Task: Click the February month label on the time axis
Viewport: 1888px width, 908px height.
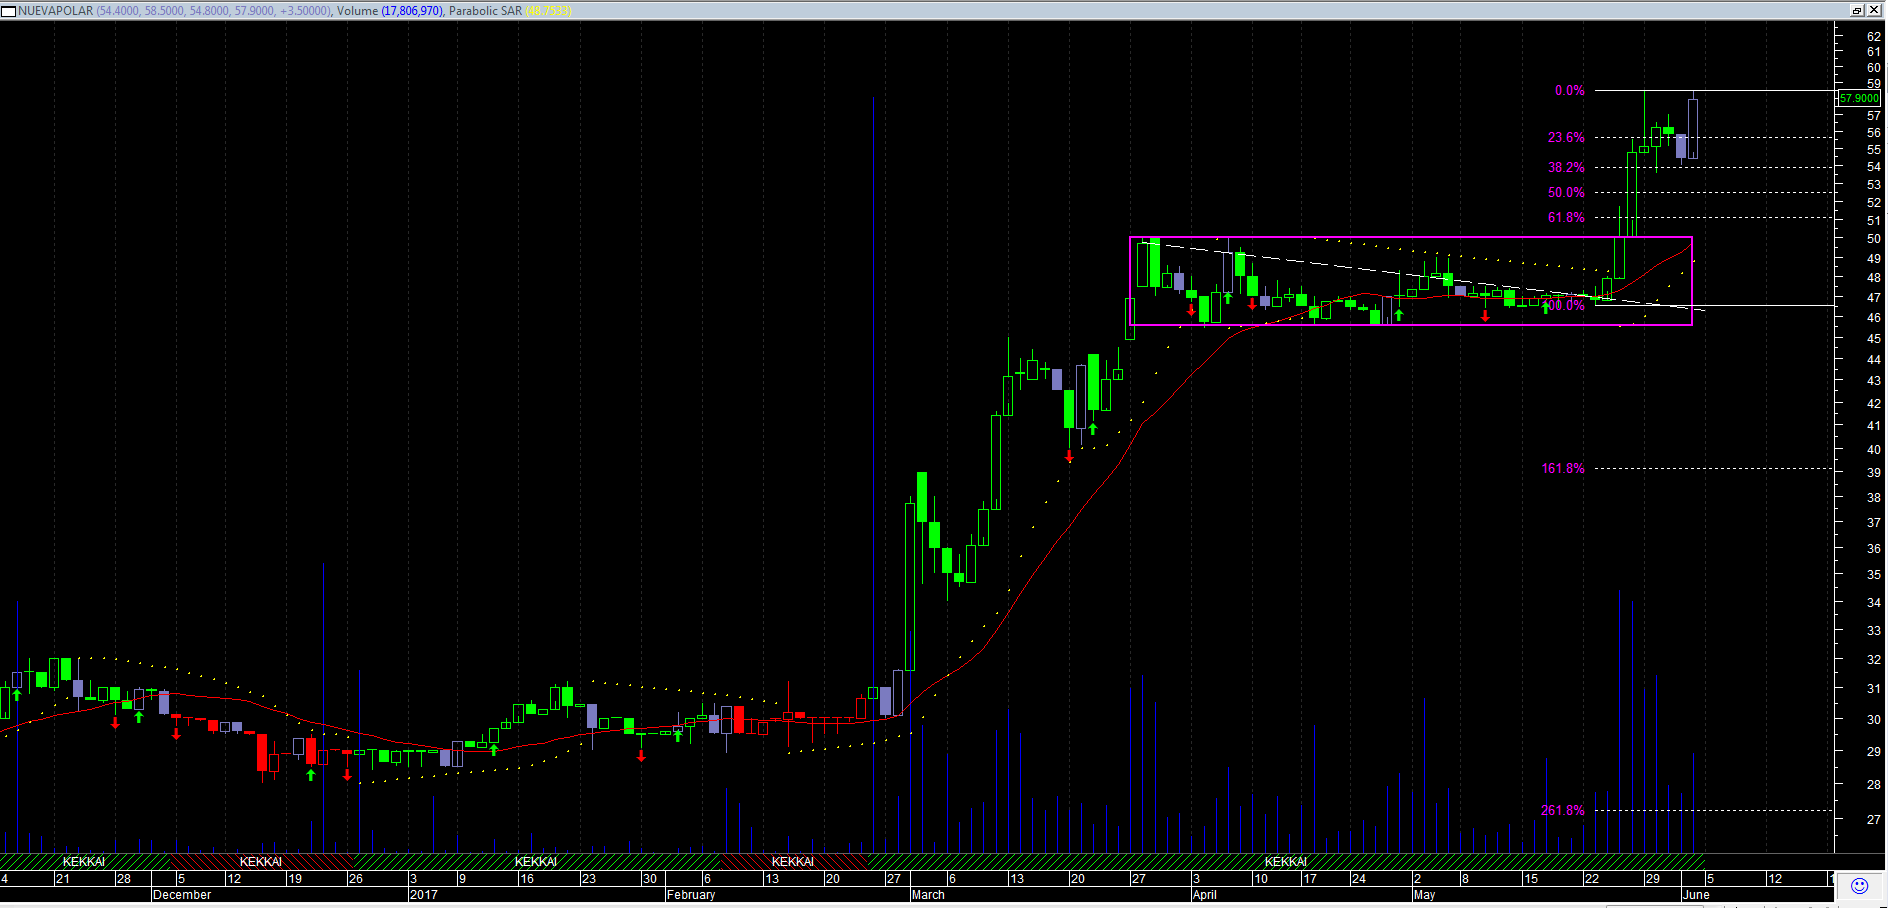Action: (x=691, y=895)
